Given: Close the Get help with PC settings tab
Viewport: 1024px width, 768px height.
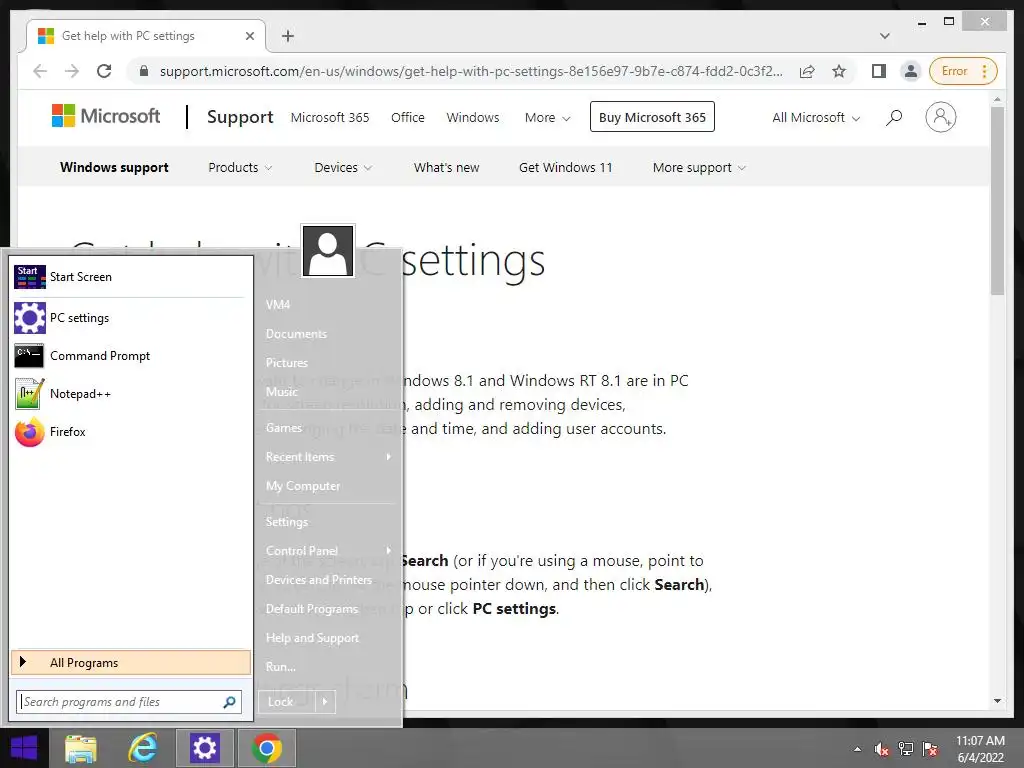Looking at the screenshot, I should point(249,36).
